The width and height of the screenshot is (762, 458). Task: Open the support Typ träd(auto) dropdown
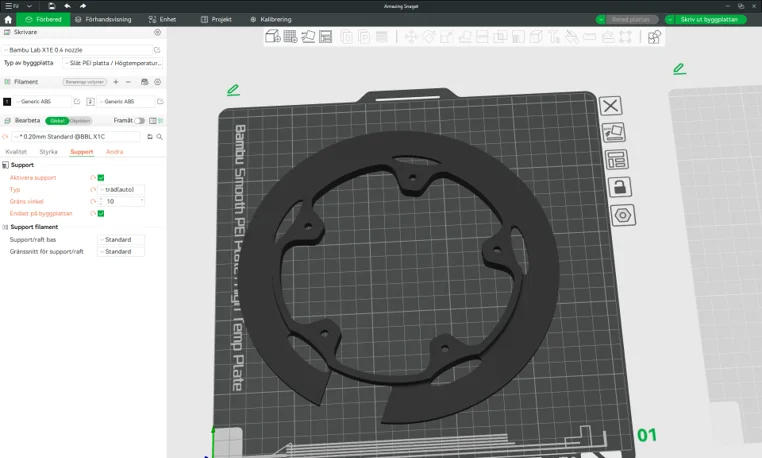[121, 189]
